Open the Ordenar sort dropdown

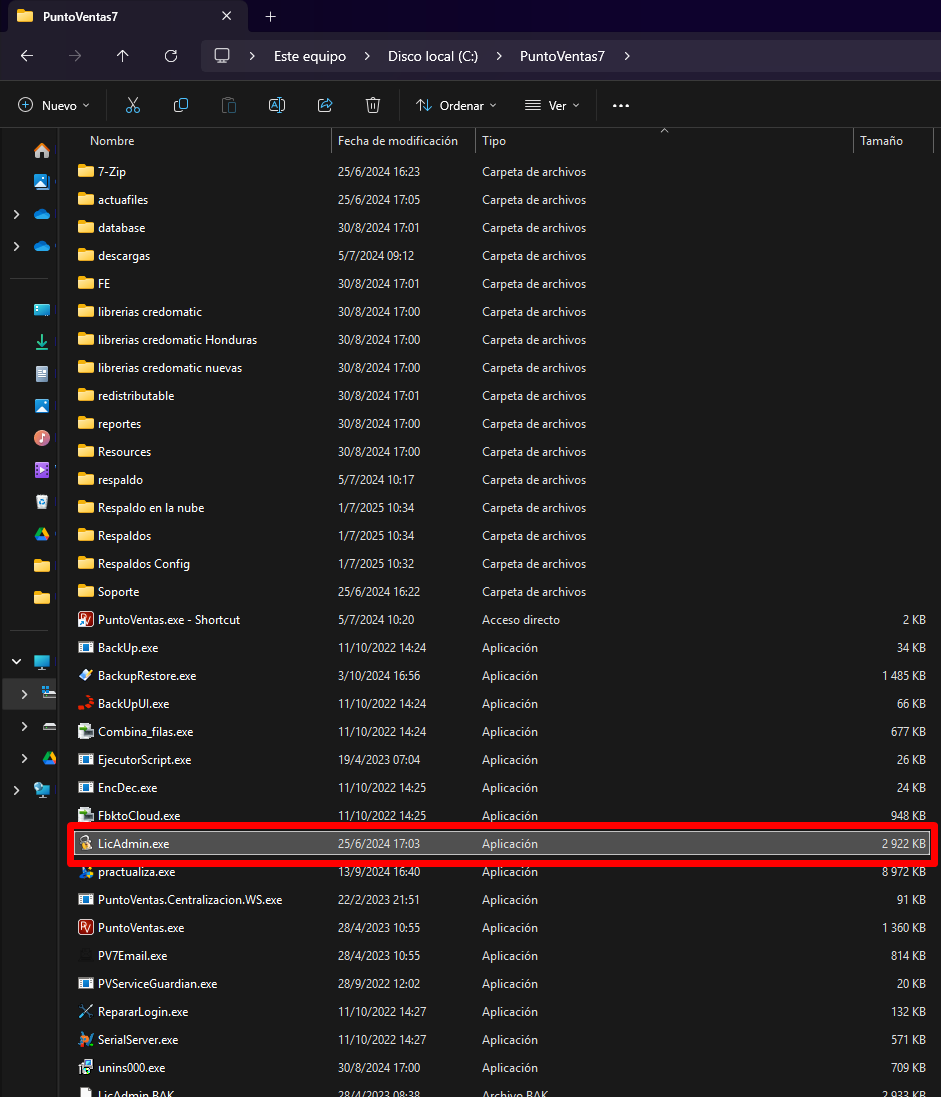[x=456, y=106]
